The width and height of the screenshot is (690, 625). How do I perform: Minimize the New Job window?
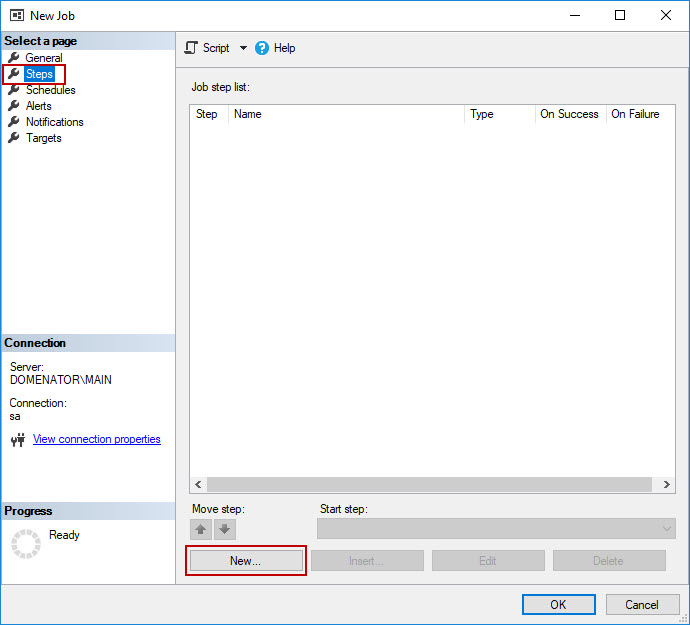point(575,15)
